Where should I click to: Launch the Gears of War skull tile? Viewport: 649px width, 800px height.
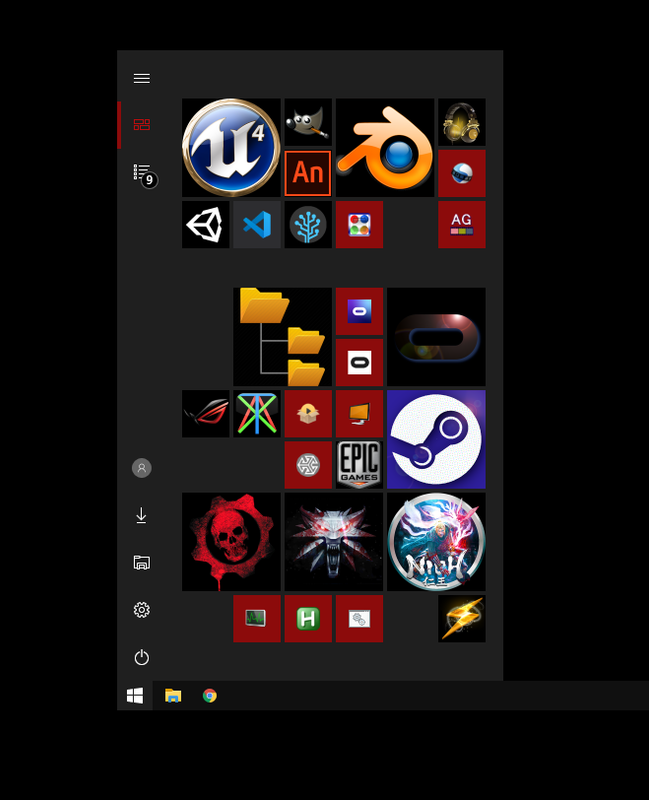coord(231,542)
